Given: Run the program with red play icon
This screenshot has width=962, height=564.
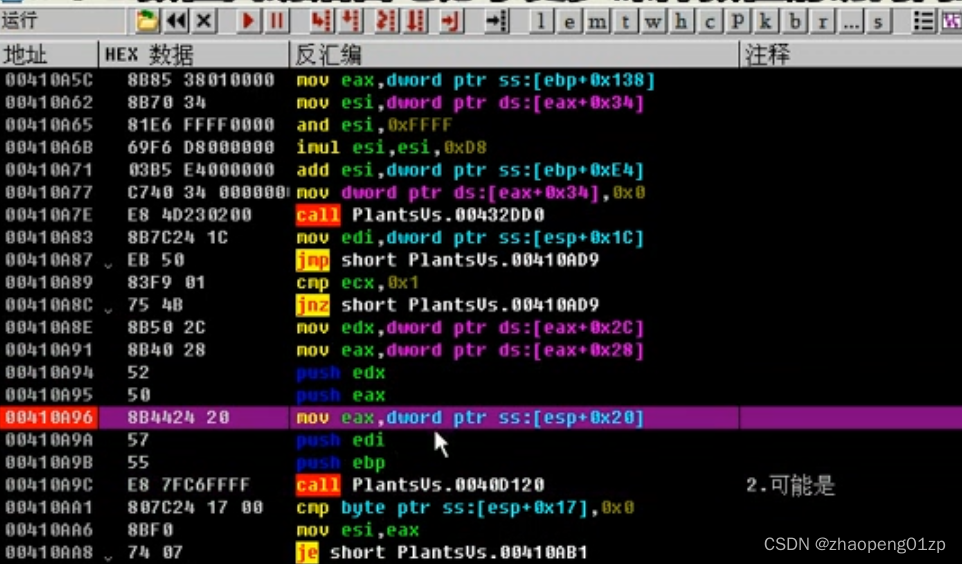Looking at the screenshot, I should (x=248, y=21).
